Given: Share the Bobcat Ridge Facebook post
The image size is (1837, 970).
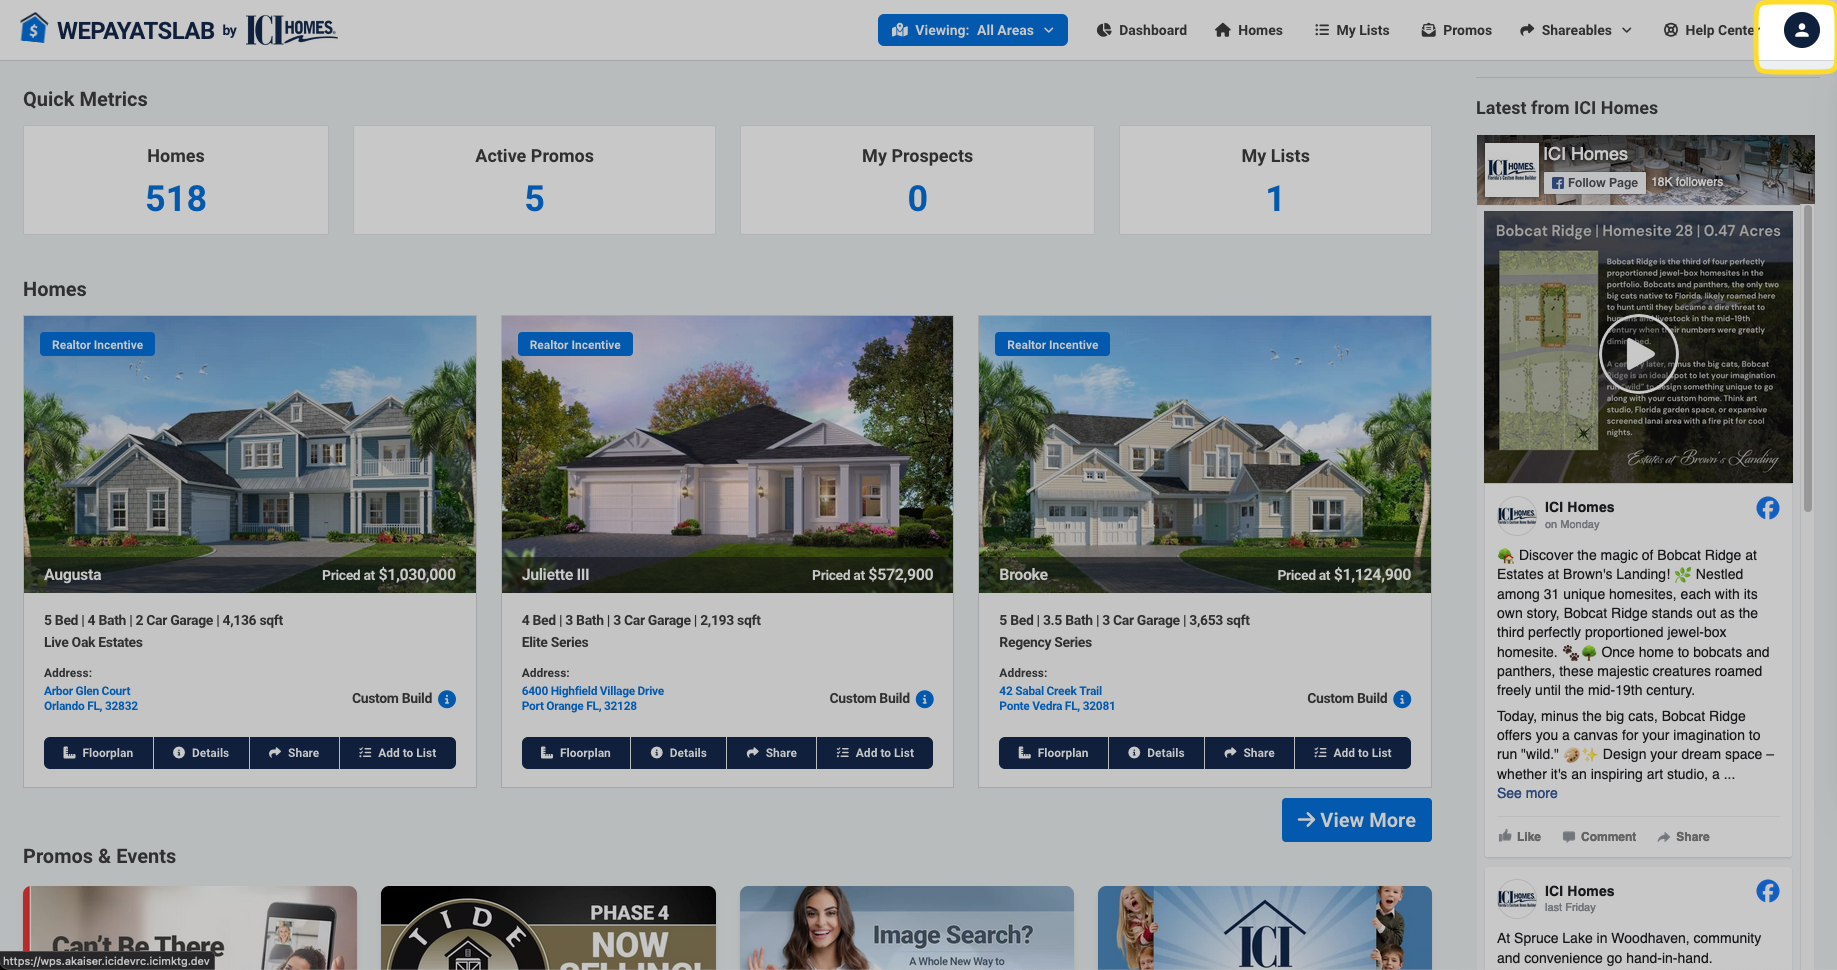Looking at the screenshot, I should pyautogui.click(x=1683, y=837).
